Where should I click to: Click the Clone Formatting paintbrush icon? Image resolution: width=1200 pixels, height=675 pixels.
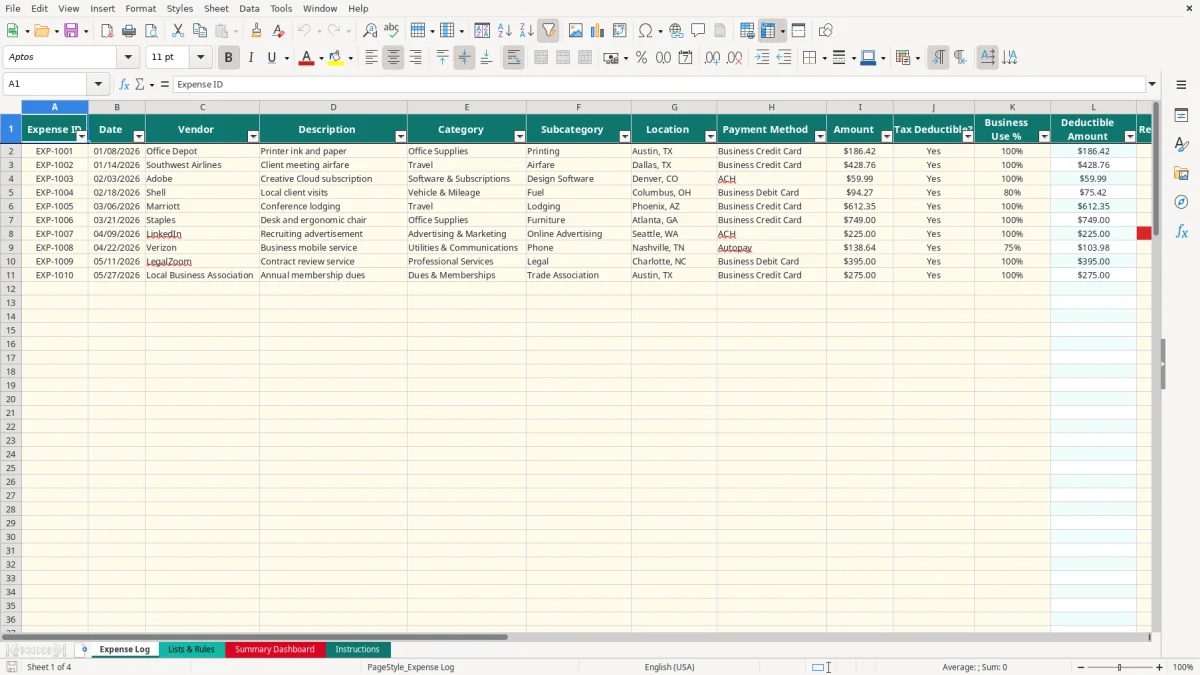coord(257,31)
